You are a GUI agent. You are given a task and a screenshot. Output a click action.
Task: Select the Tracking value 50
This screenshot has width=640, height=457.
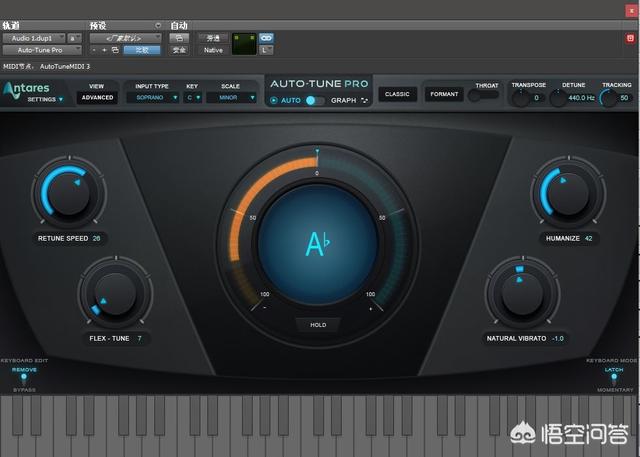point(624,98)
